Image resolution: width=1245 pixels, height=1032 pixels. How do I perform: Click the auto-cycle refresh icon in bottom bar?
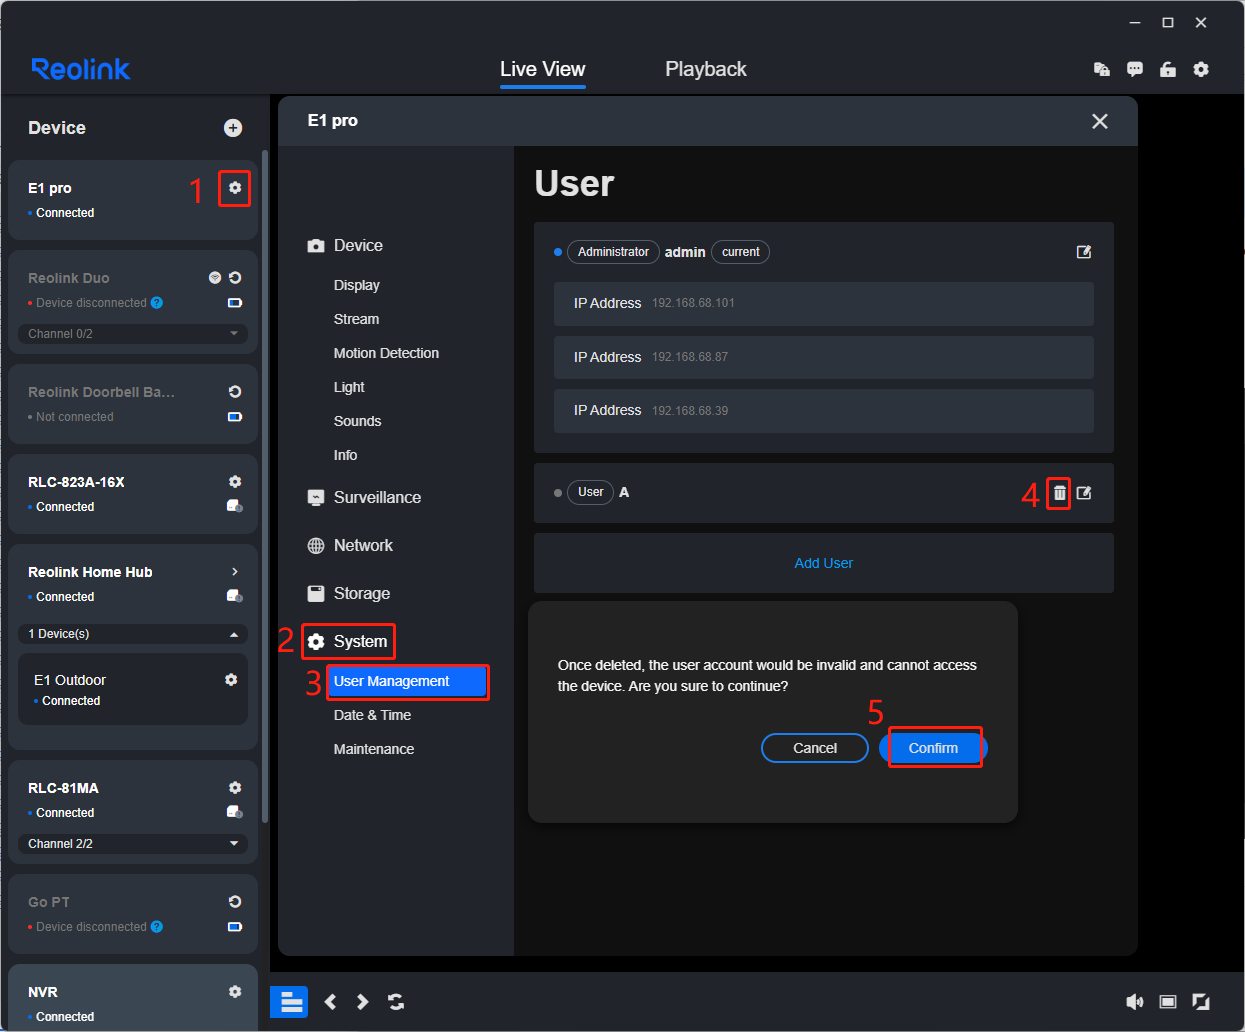[x=396, y=1002]
